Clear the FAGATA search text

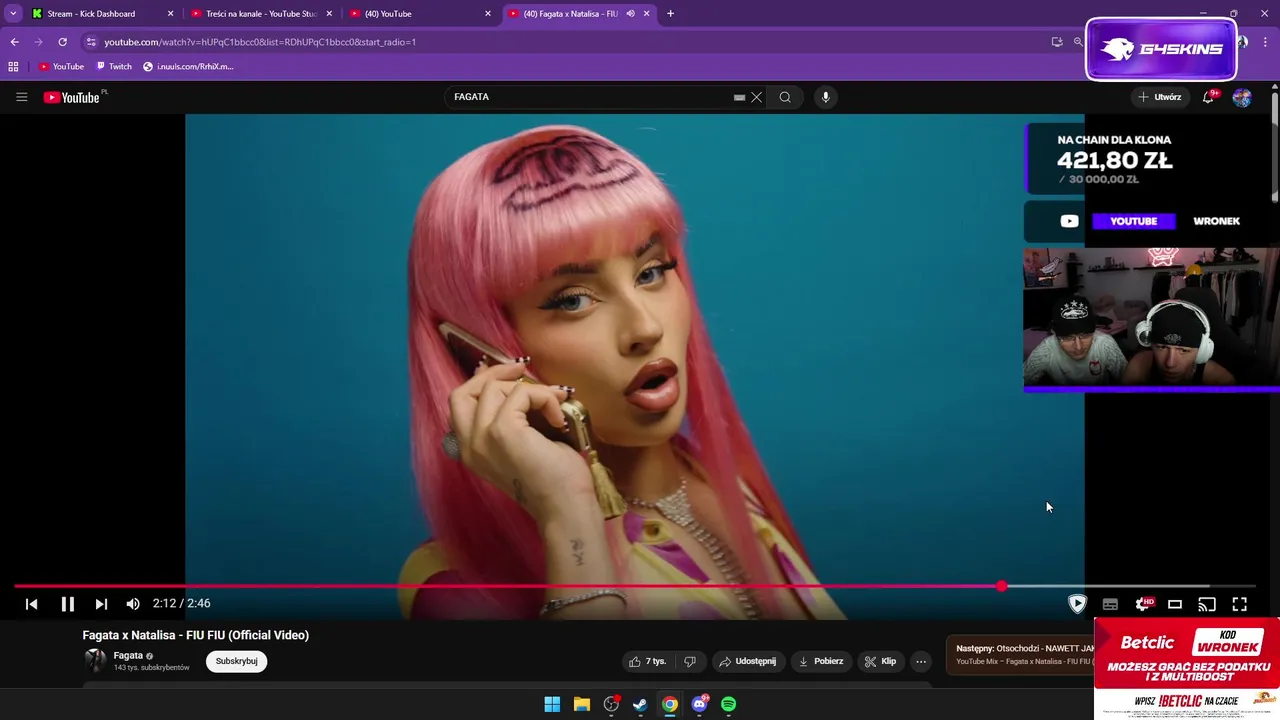tap(757, 97)
